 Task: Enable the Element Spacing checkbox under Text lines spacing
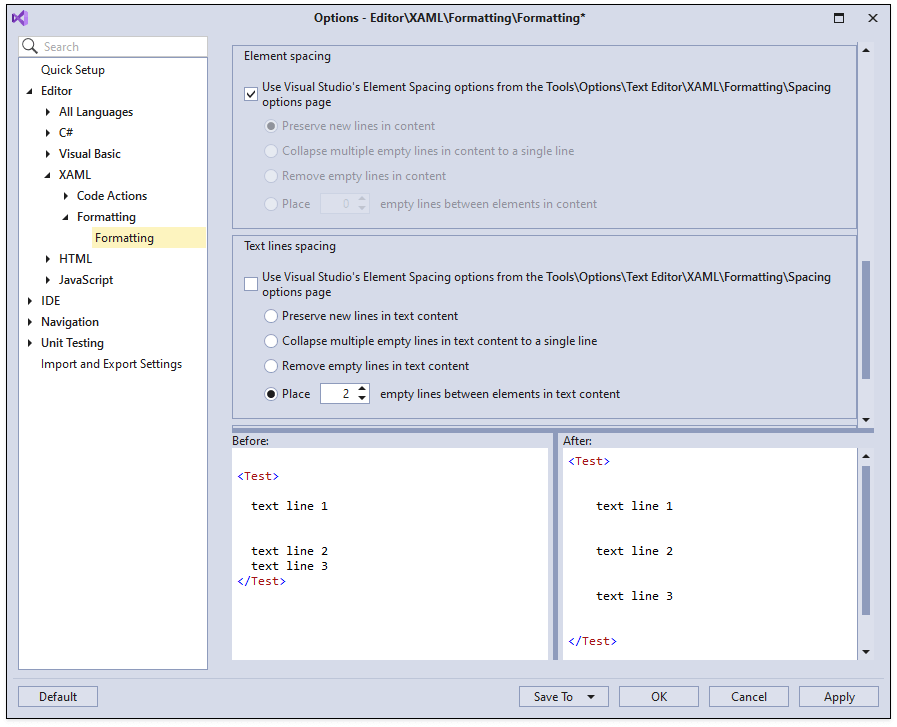click(x=251, y=284)
